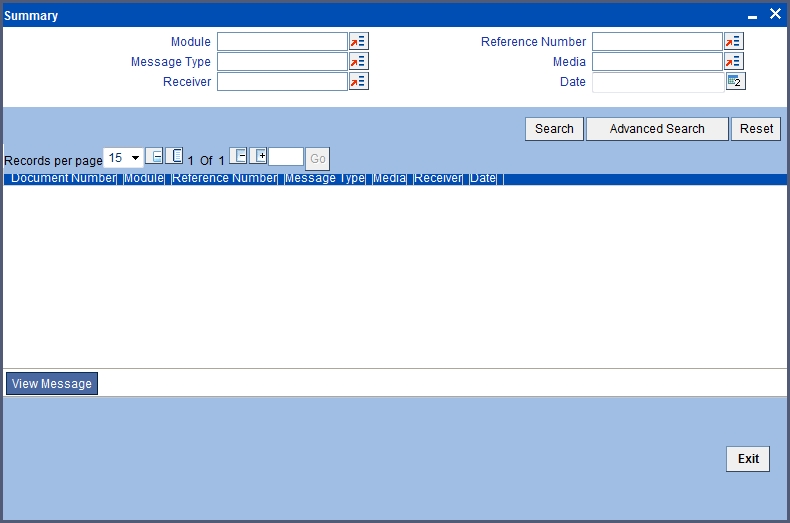
Task: Go to the next page of records
Action: [238, 156]
